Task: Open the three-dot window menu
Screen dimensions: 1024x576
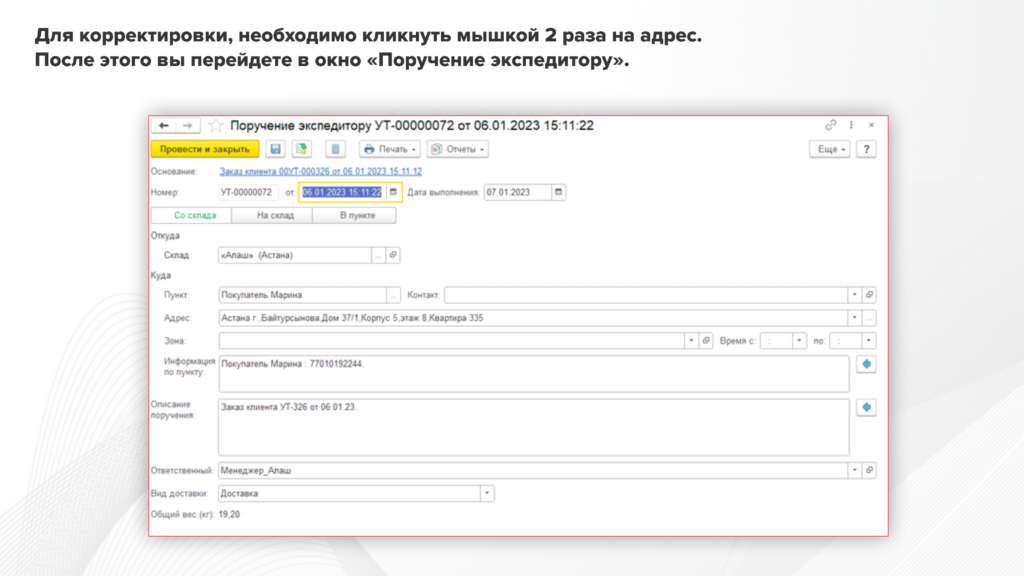Action: [851, 125]
